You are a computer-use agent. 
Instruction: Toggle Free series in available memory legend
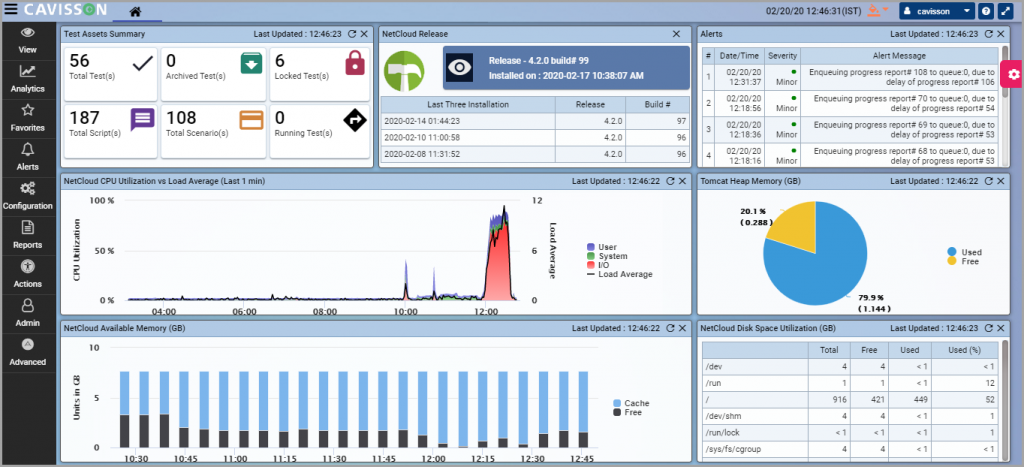tap(628, 412)
